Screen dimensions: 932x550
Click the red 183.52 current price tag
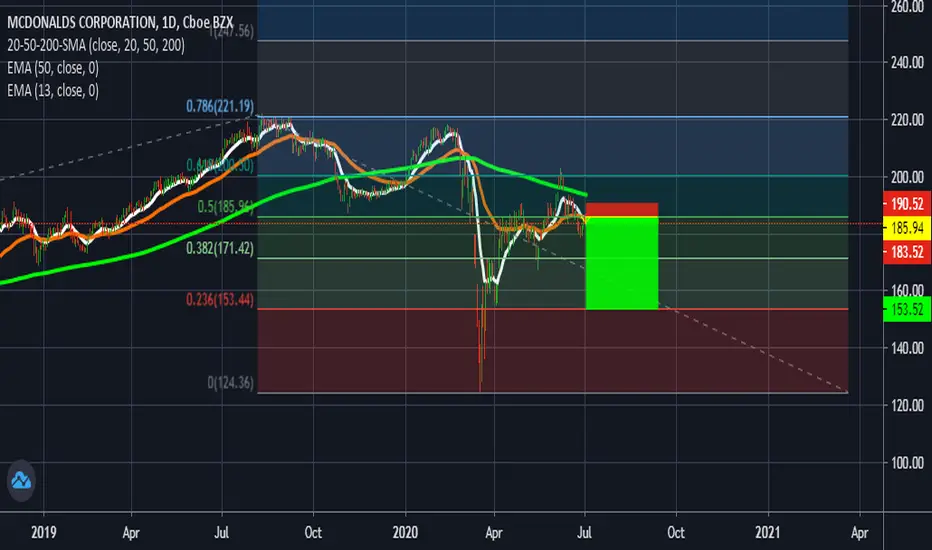(x=907, y=252)
